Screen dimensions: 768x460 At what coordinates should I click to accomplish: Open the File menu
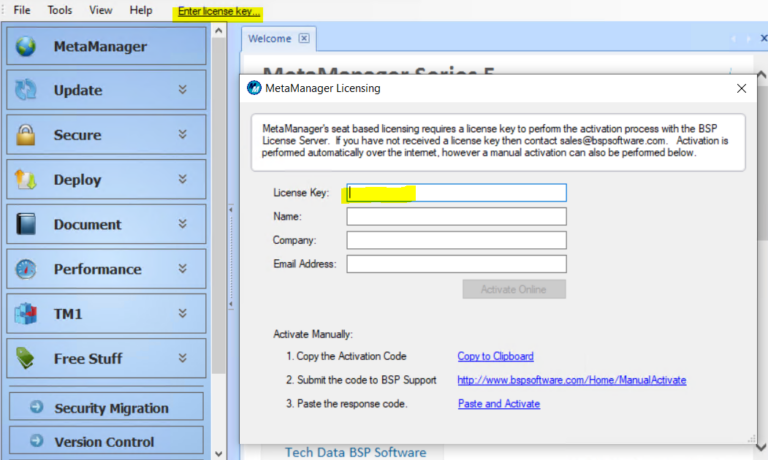[22, 10]
